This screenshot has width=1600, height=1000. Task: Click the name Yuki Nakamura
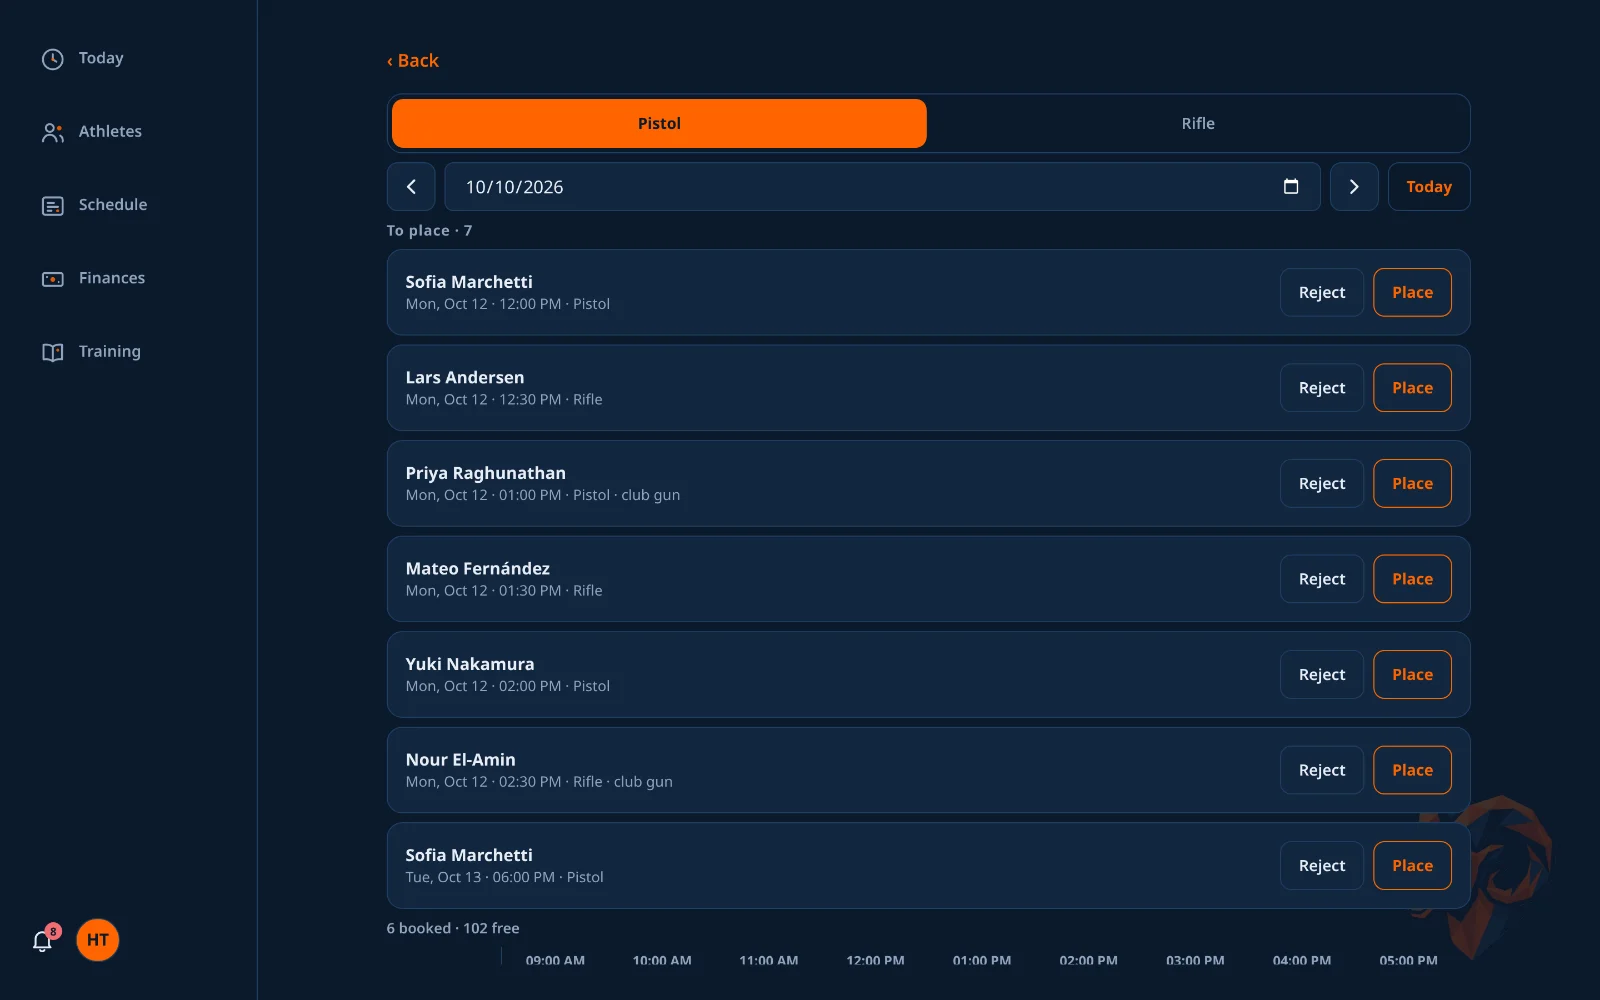pyautogui.click(x=470, y=664)
